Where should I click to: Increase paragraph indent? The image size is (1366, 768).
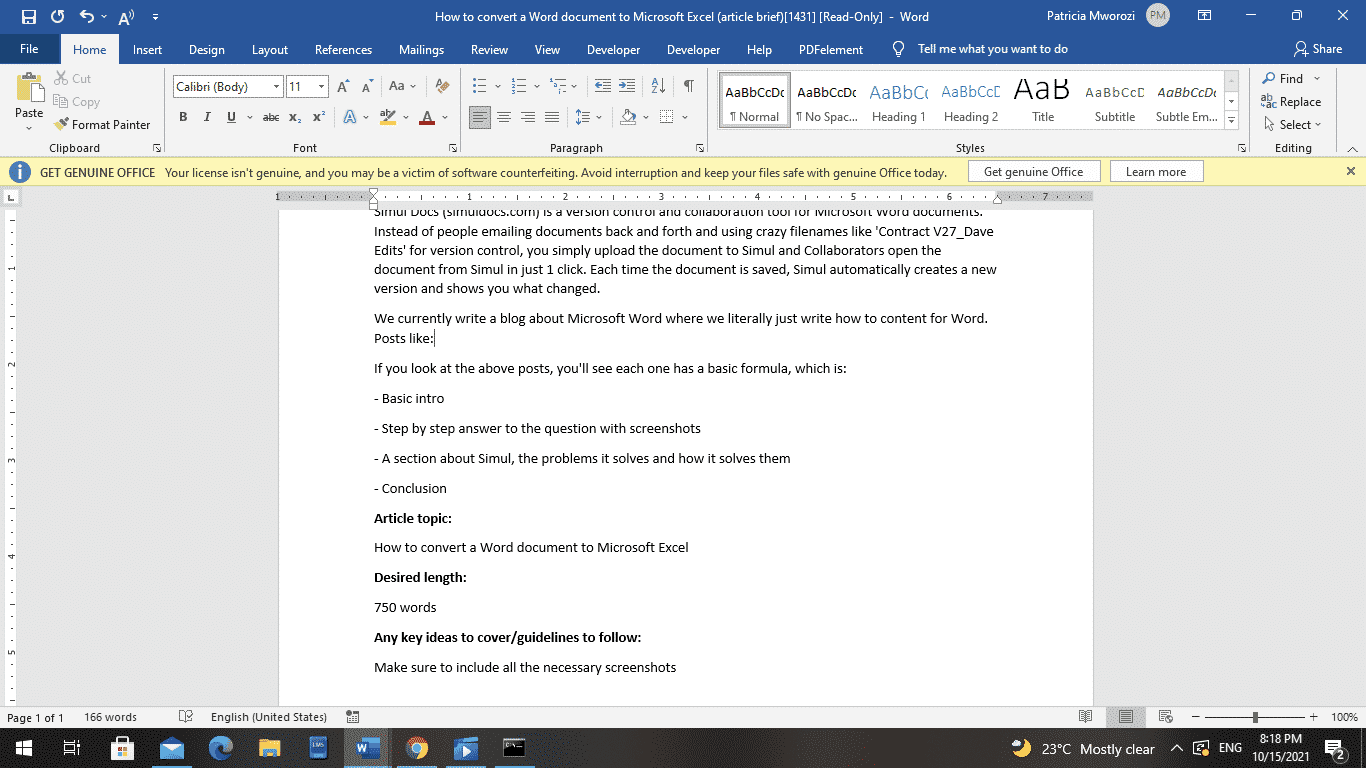[629, 87]
